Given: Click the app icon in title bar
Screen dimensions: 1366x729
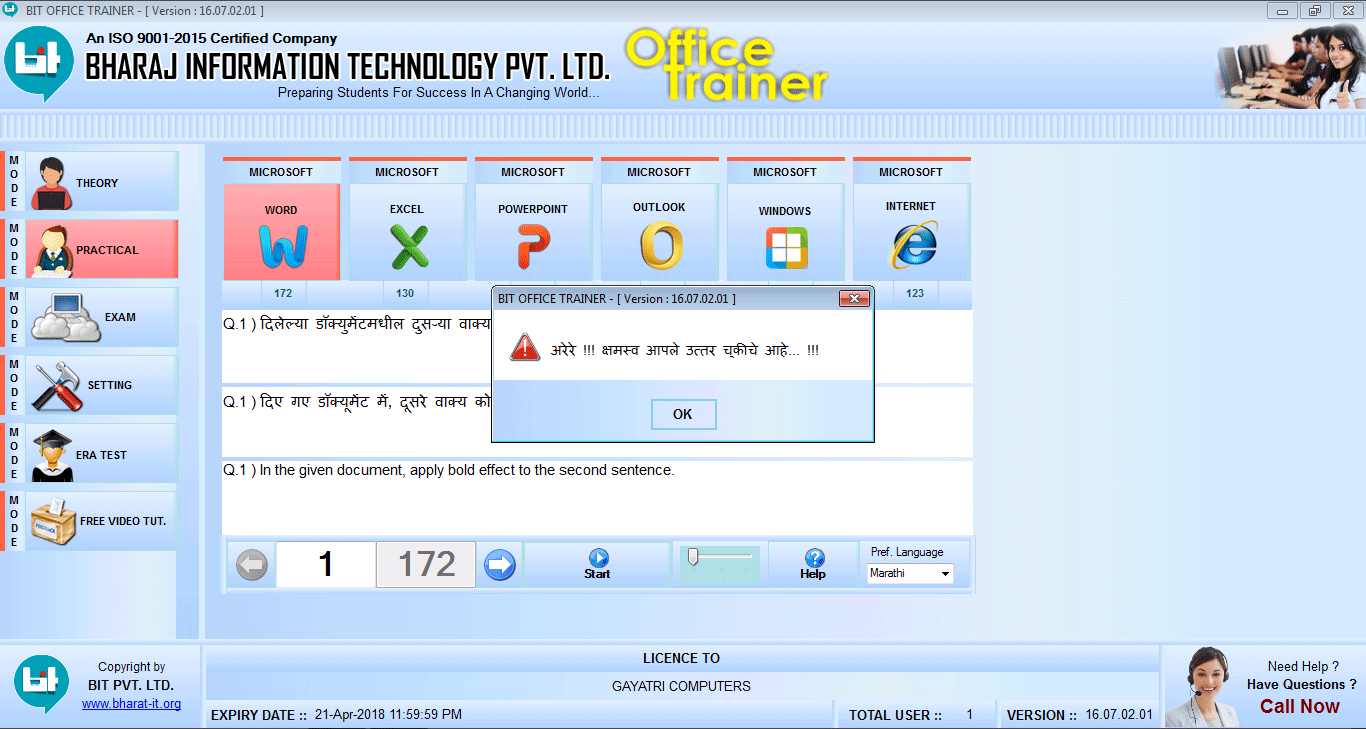Looking at the screenshot, I should click(10, 10).
